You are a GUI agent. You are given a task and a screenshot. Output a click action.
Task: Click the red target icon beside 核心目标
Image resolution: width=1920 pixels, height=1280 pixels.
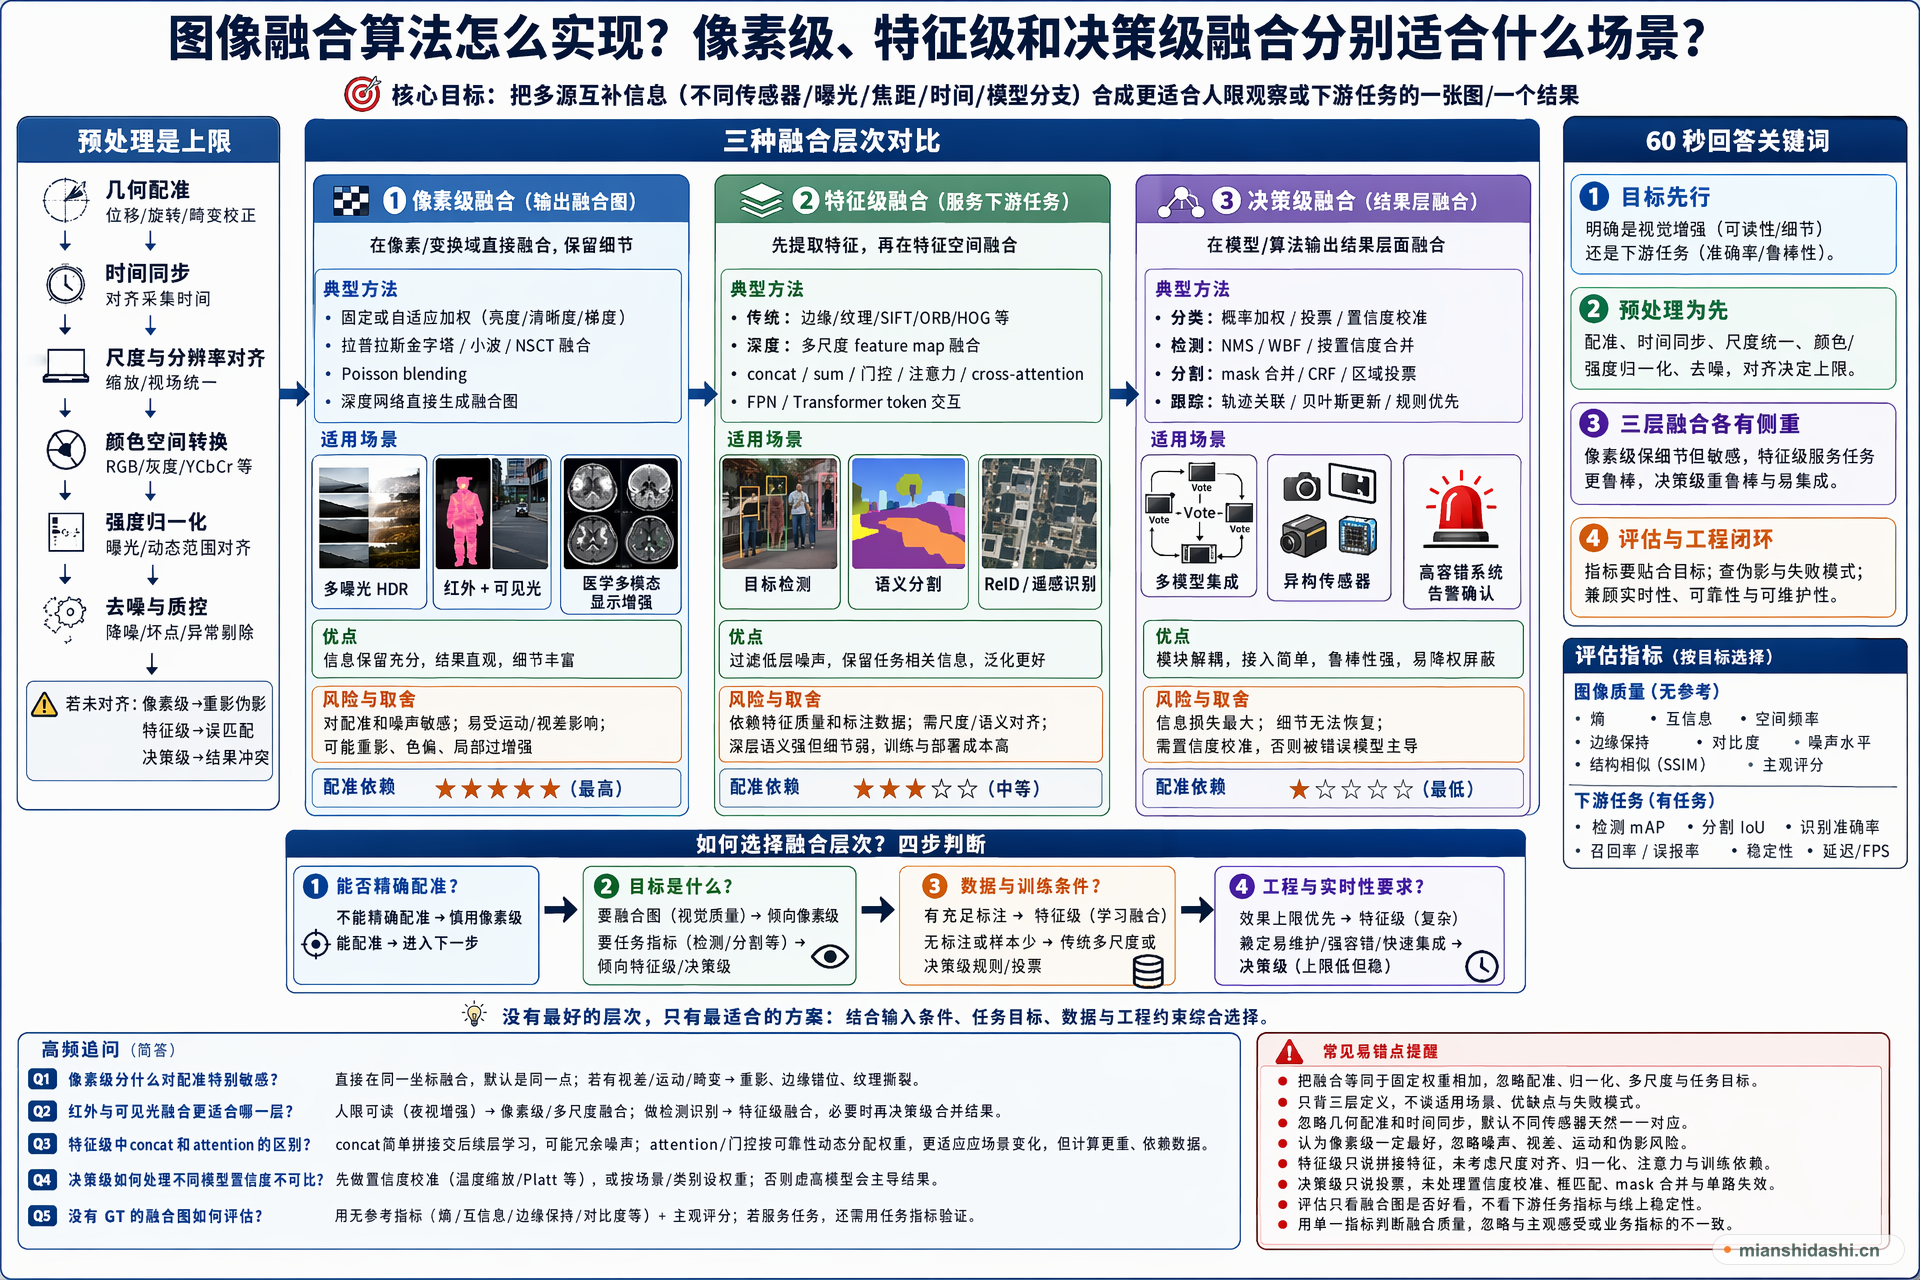click(x=362, y=94)
